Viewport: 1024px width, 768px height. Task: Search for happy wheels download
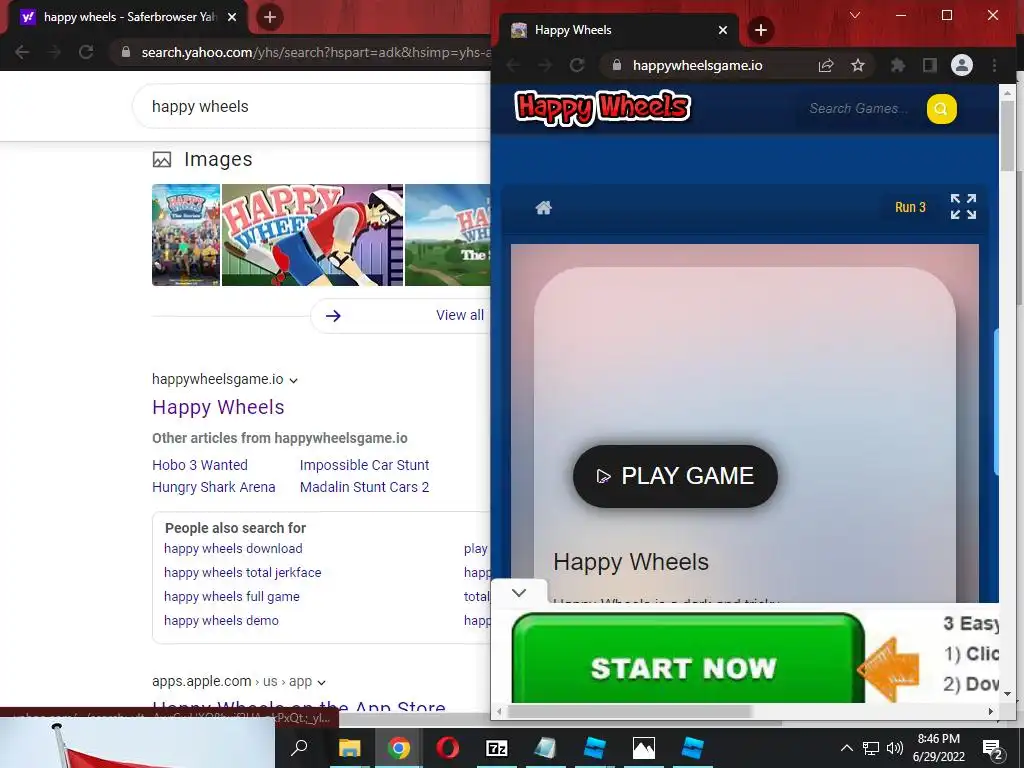point(233,549)
